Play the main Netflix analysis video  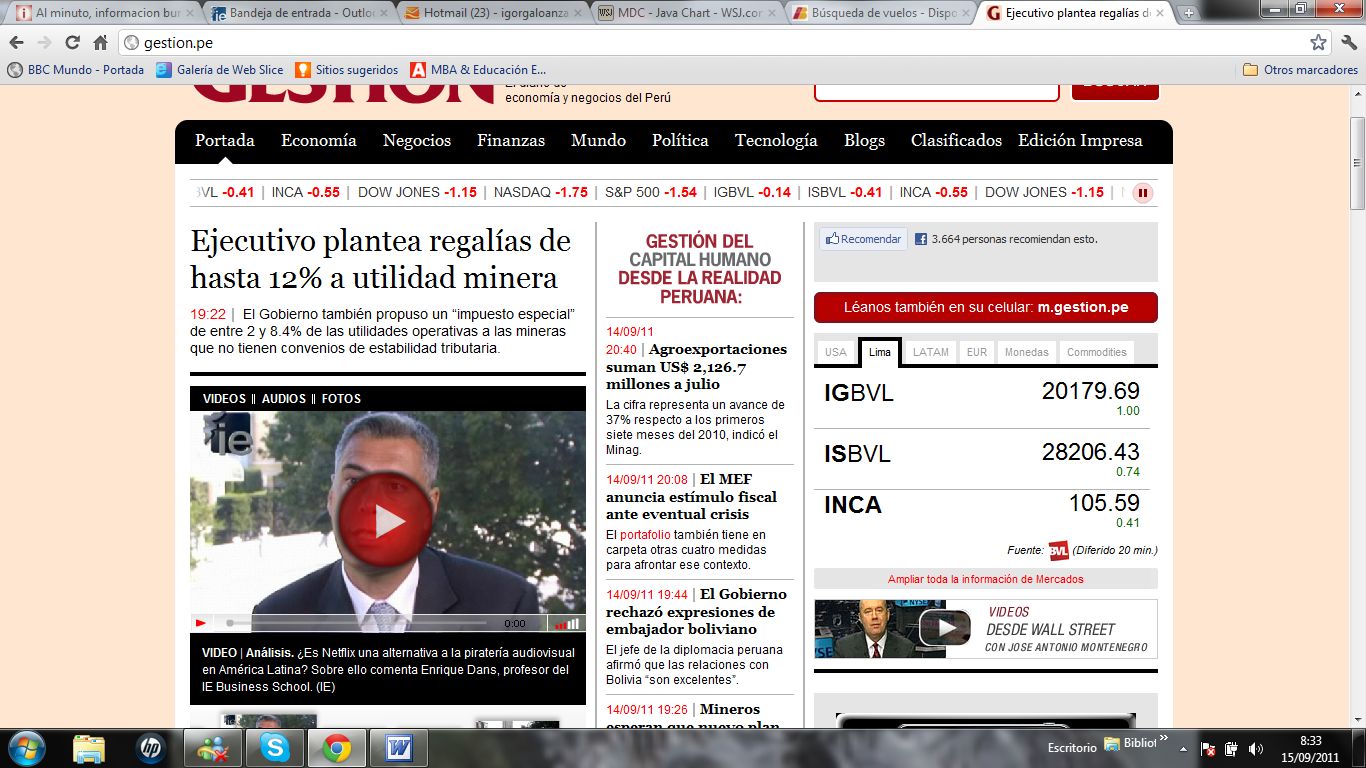click(x=386, y=520)
